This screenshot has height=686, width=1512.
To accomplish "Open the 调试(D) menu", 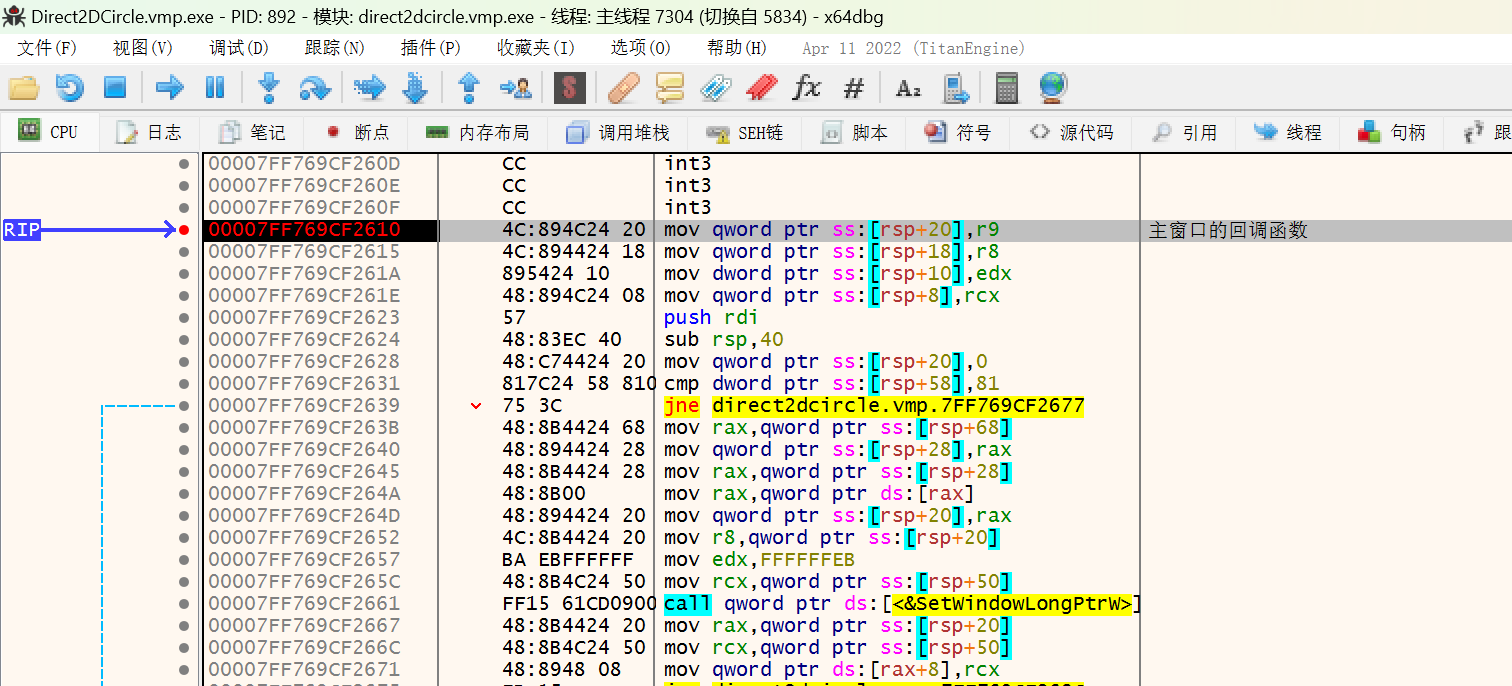I will pos(239,48).
